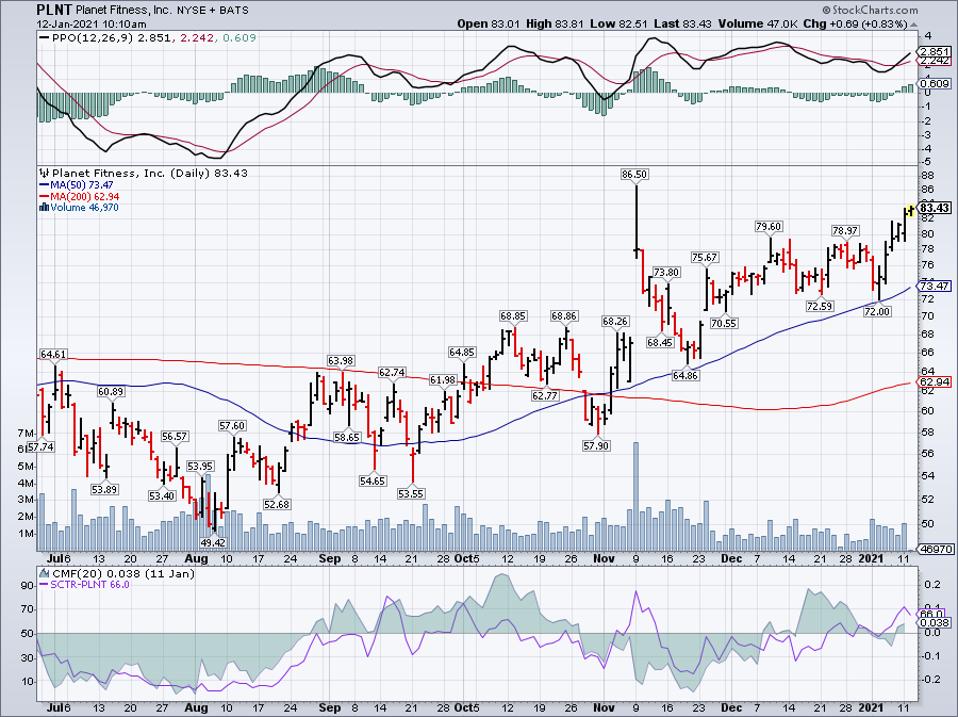958x717 pixels.
Task: Click the 53.55 low price label
Action: pos(411,494)
